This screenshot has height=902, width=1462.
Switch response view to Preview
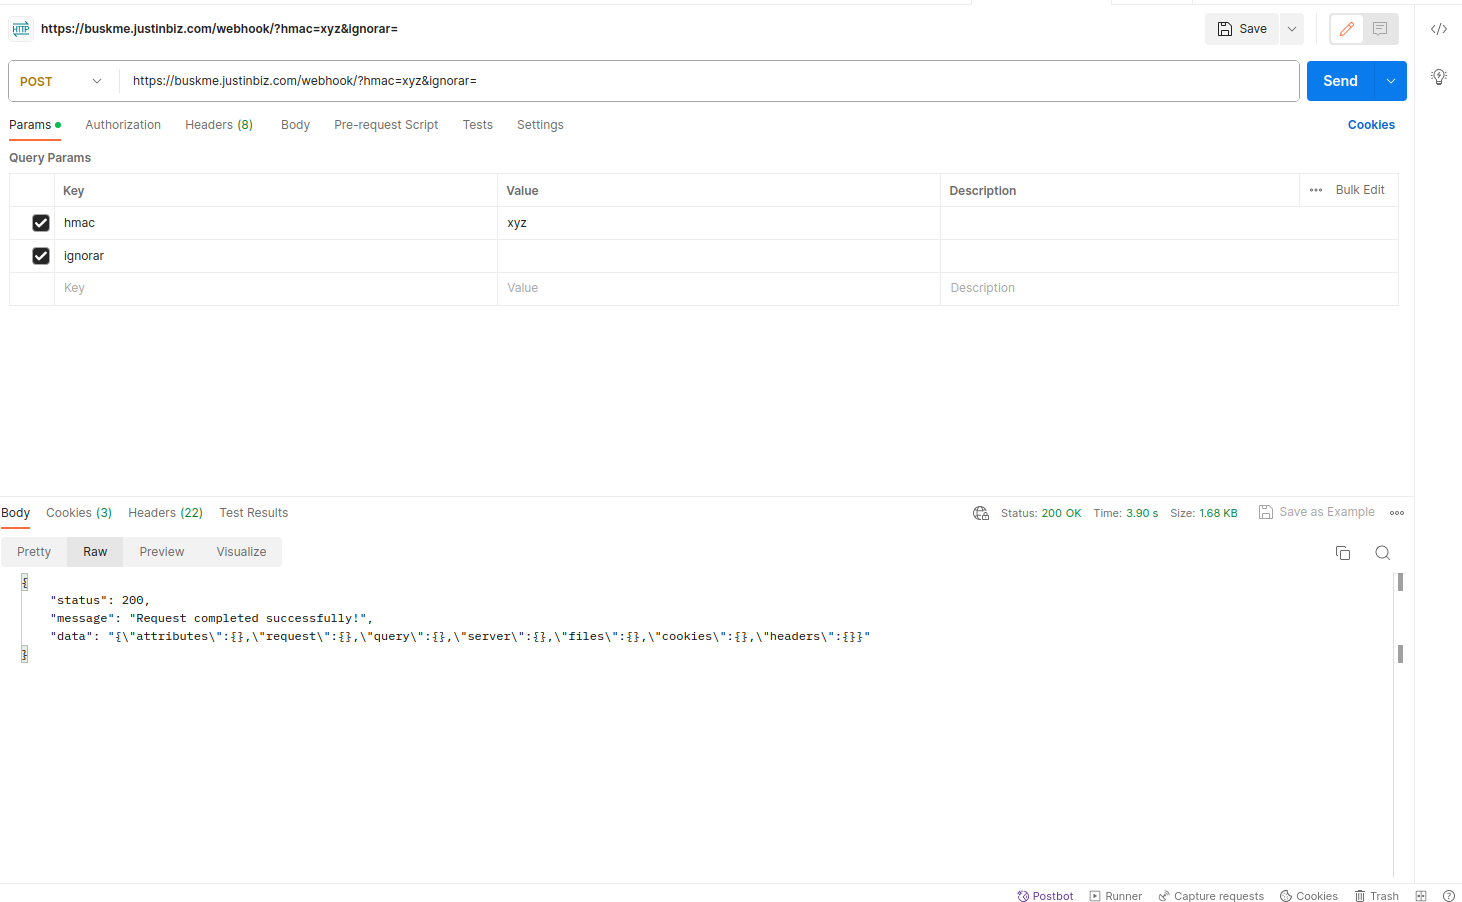162,552
